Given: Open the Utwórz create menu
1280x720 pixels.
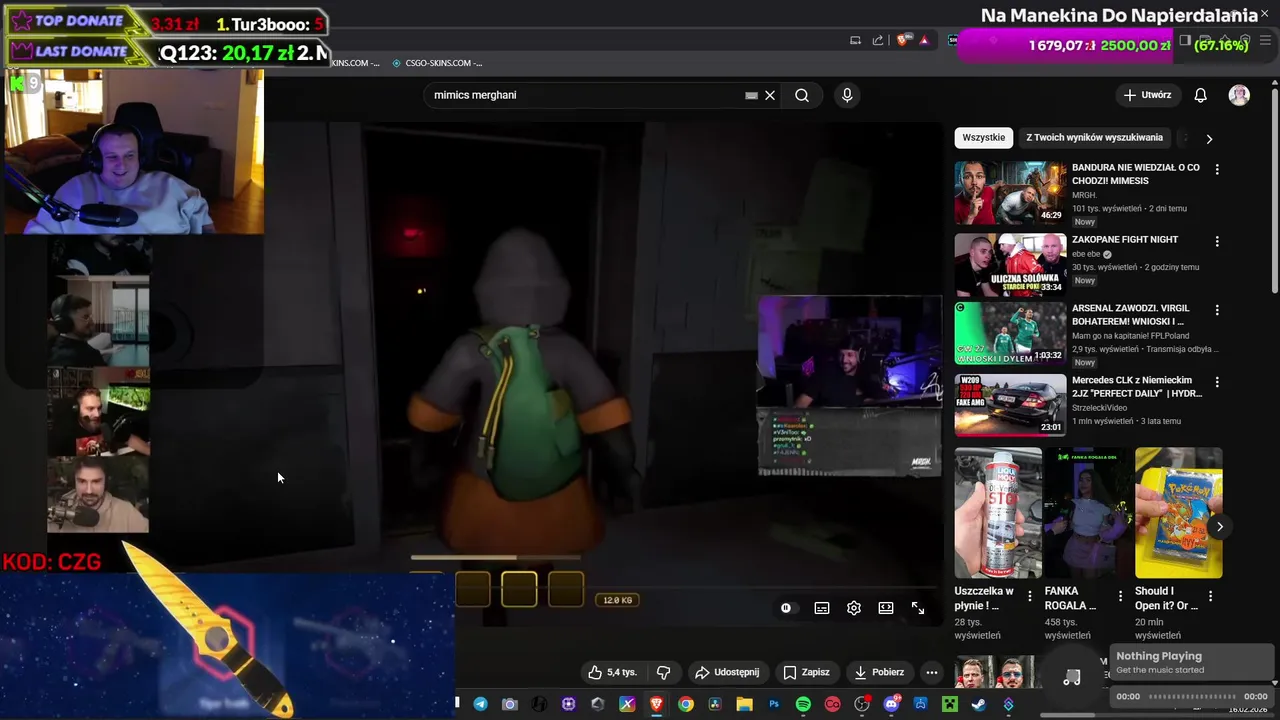Looking at the screenshot, I should pos(1147,95).
